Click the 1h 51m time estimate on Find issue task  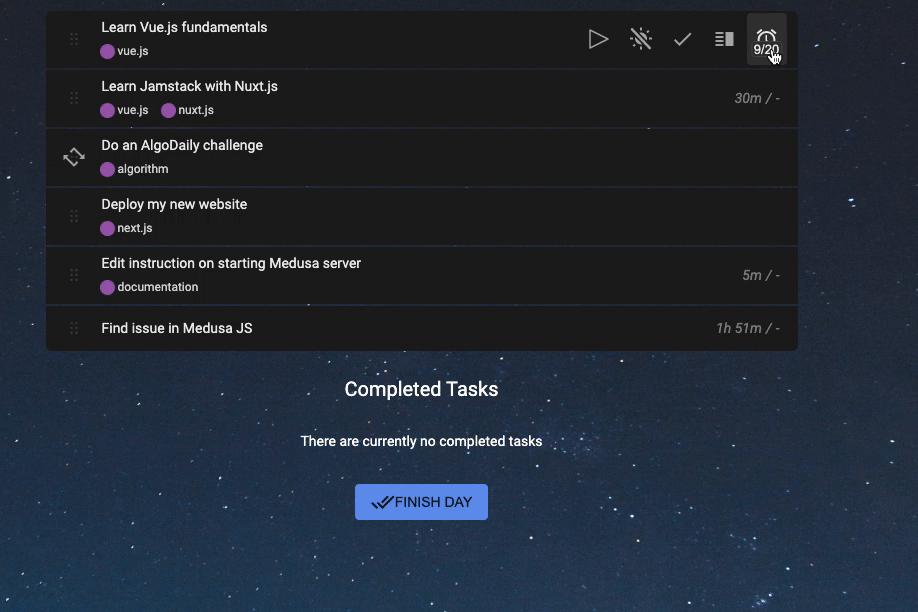coord(748,327)
